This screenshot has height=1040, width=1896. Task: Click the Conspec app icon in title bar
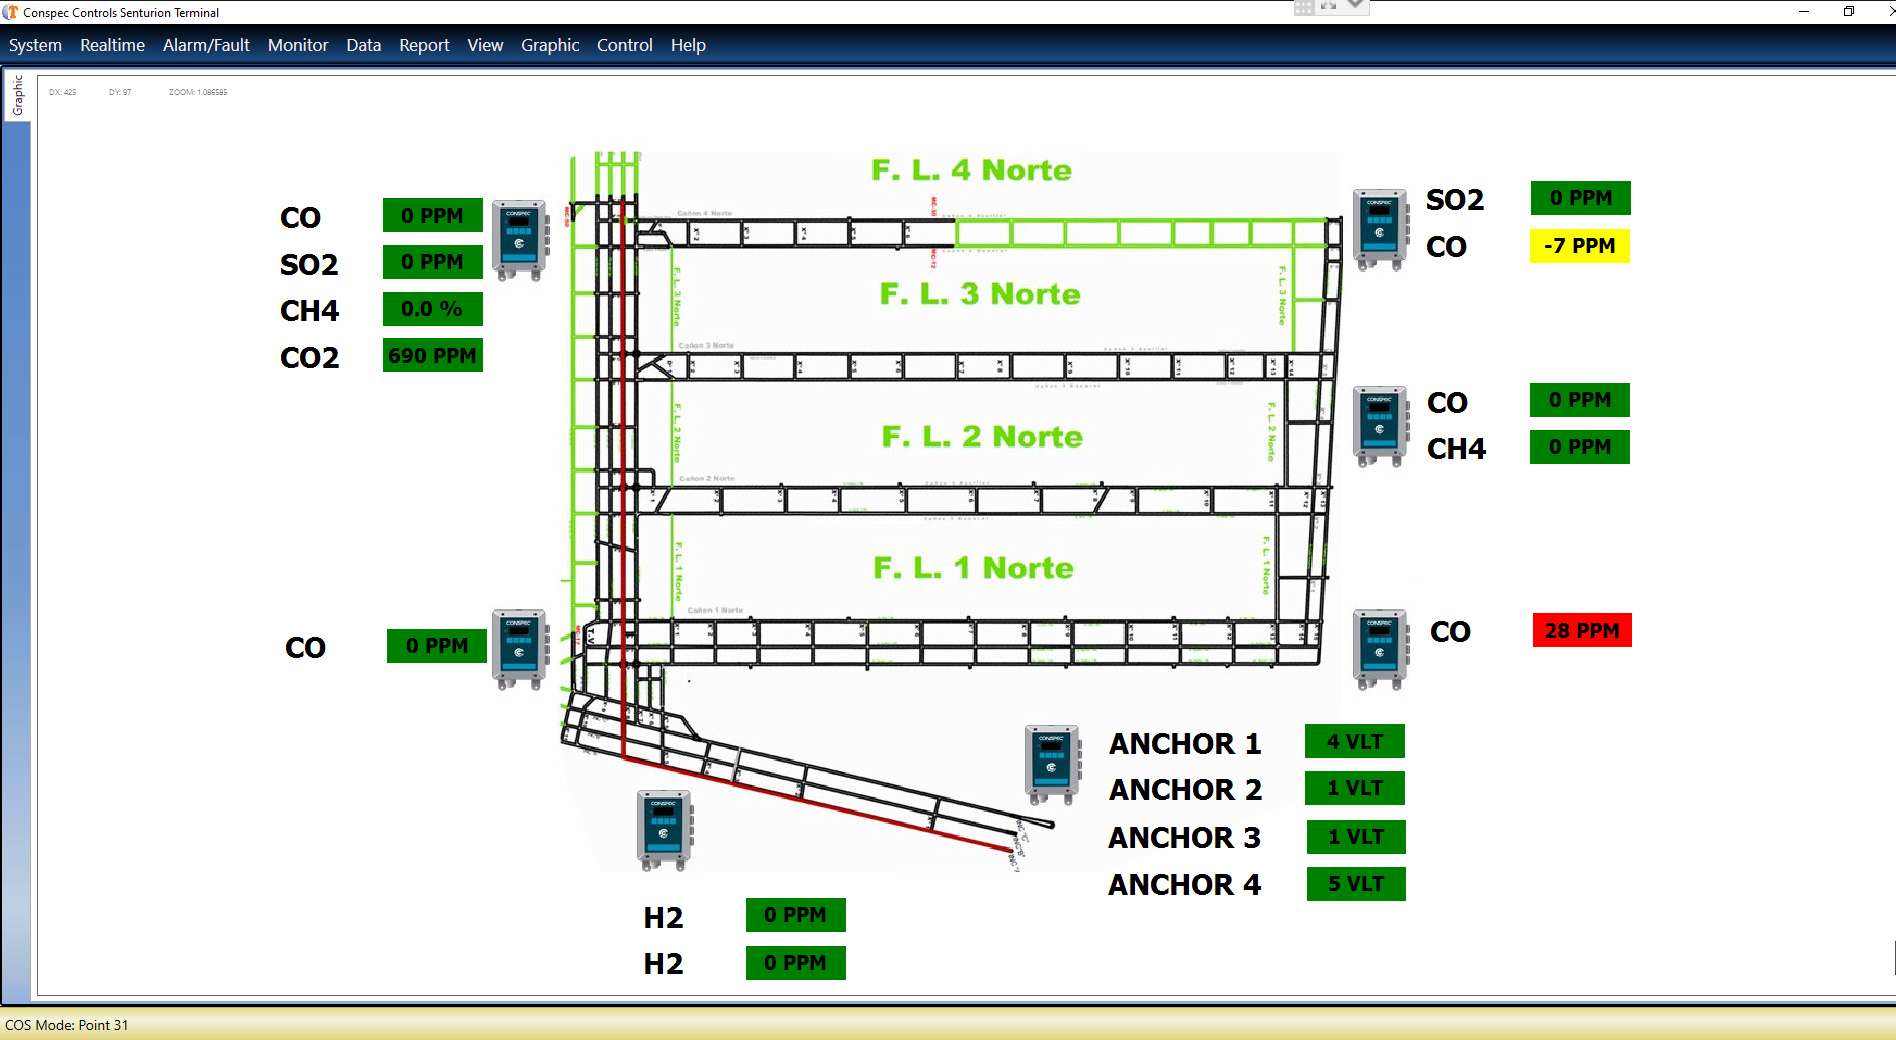tap(11, 12)
